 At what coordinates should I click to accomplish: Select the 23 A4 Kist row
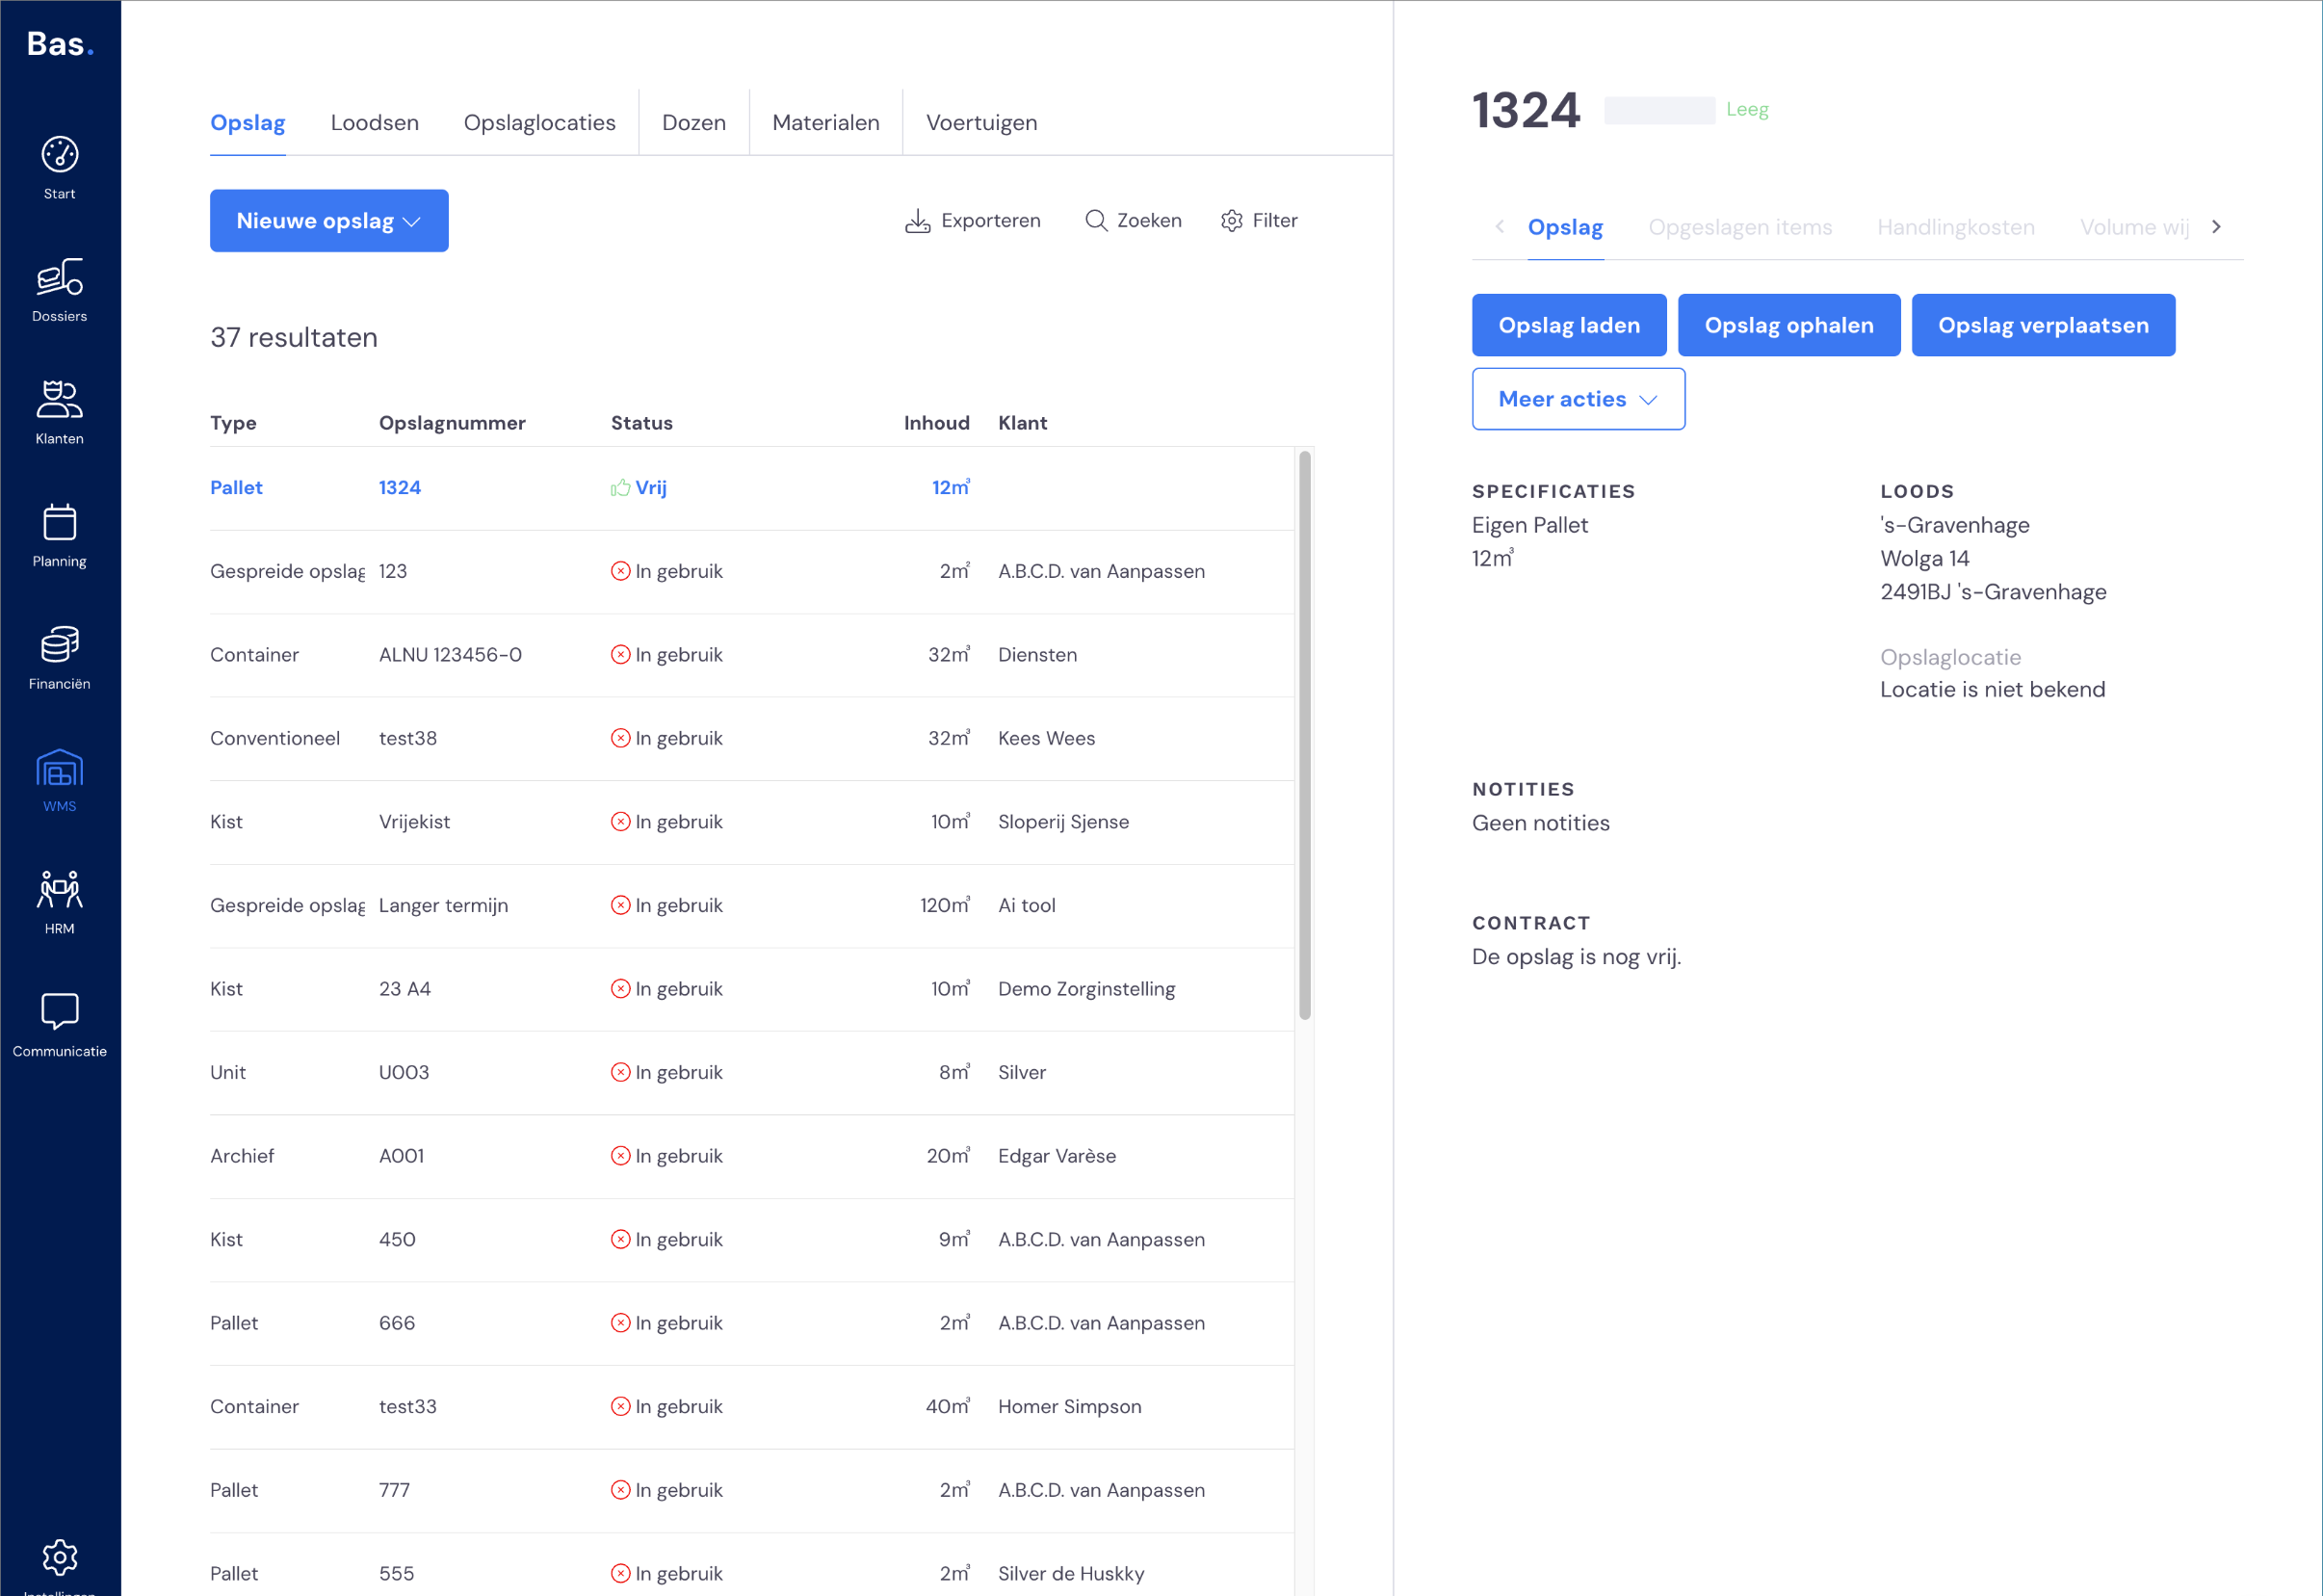(752, 989)
